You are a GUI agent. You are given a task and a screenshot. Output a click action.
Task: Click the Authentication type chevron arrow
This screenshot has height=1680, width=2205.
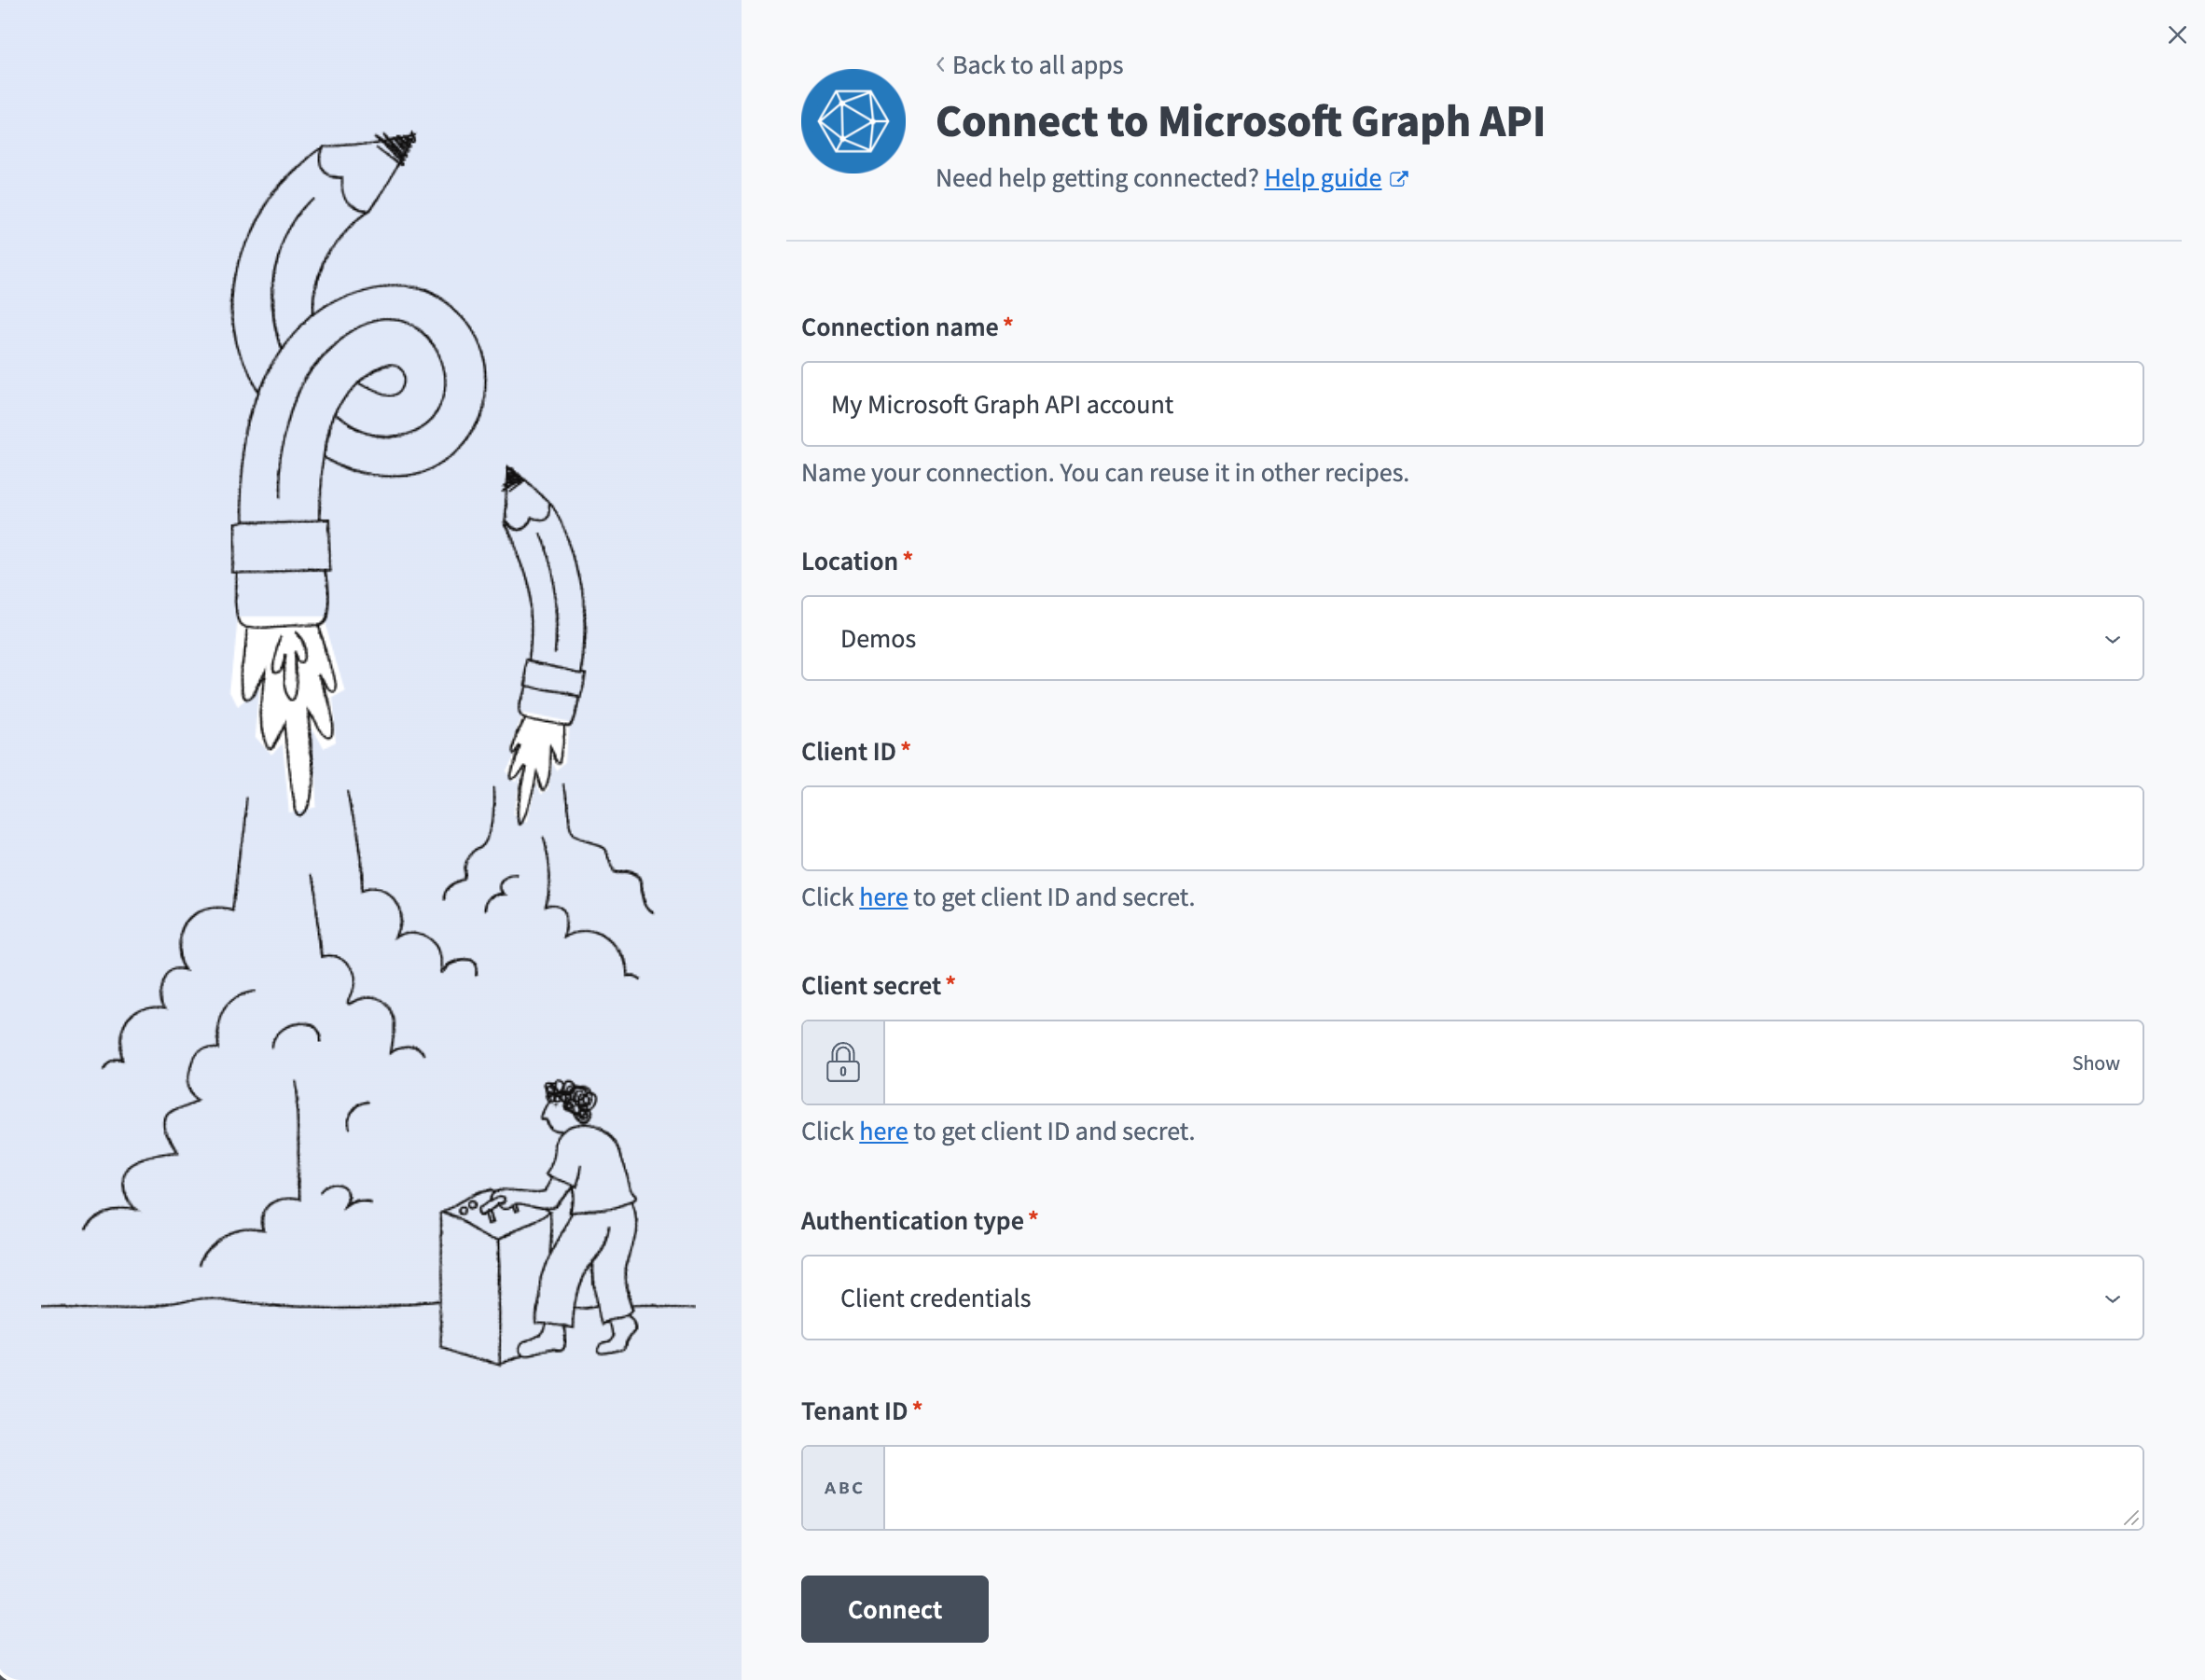(2112, 1298)
